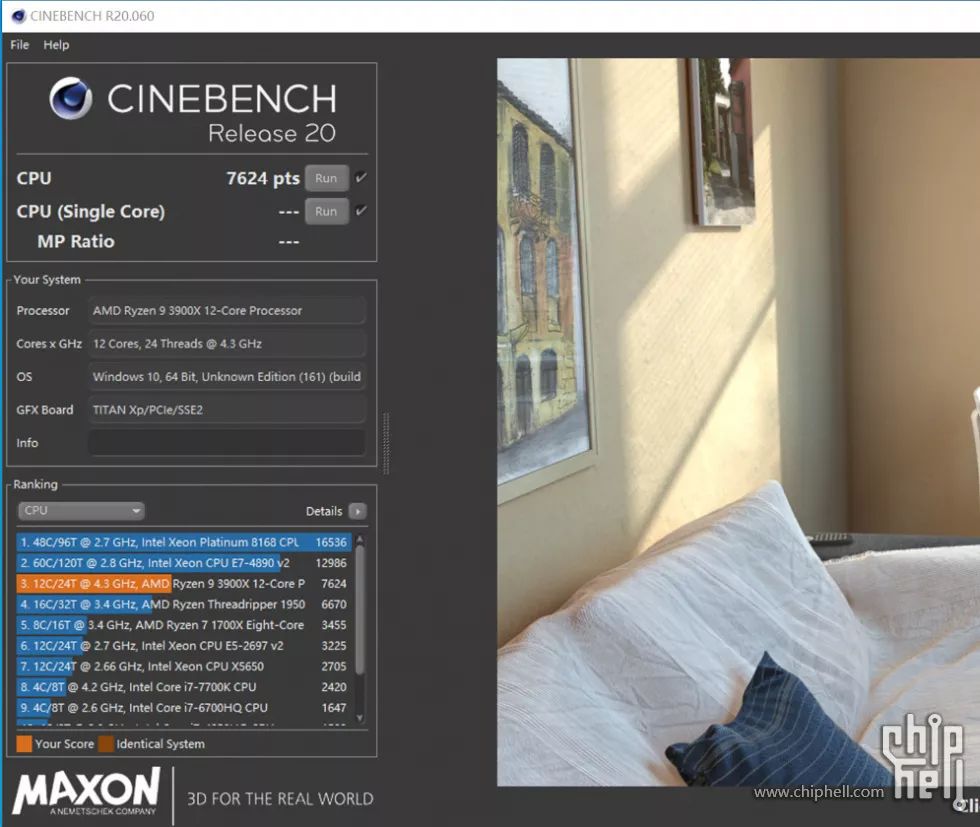Click the orange Your Score legend swatch
This screenshot has width=980, height=827.
[24, 744]
